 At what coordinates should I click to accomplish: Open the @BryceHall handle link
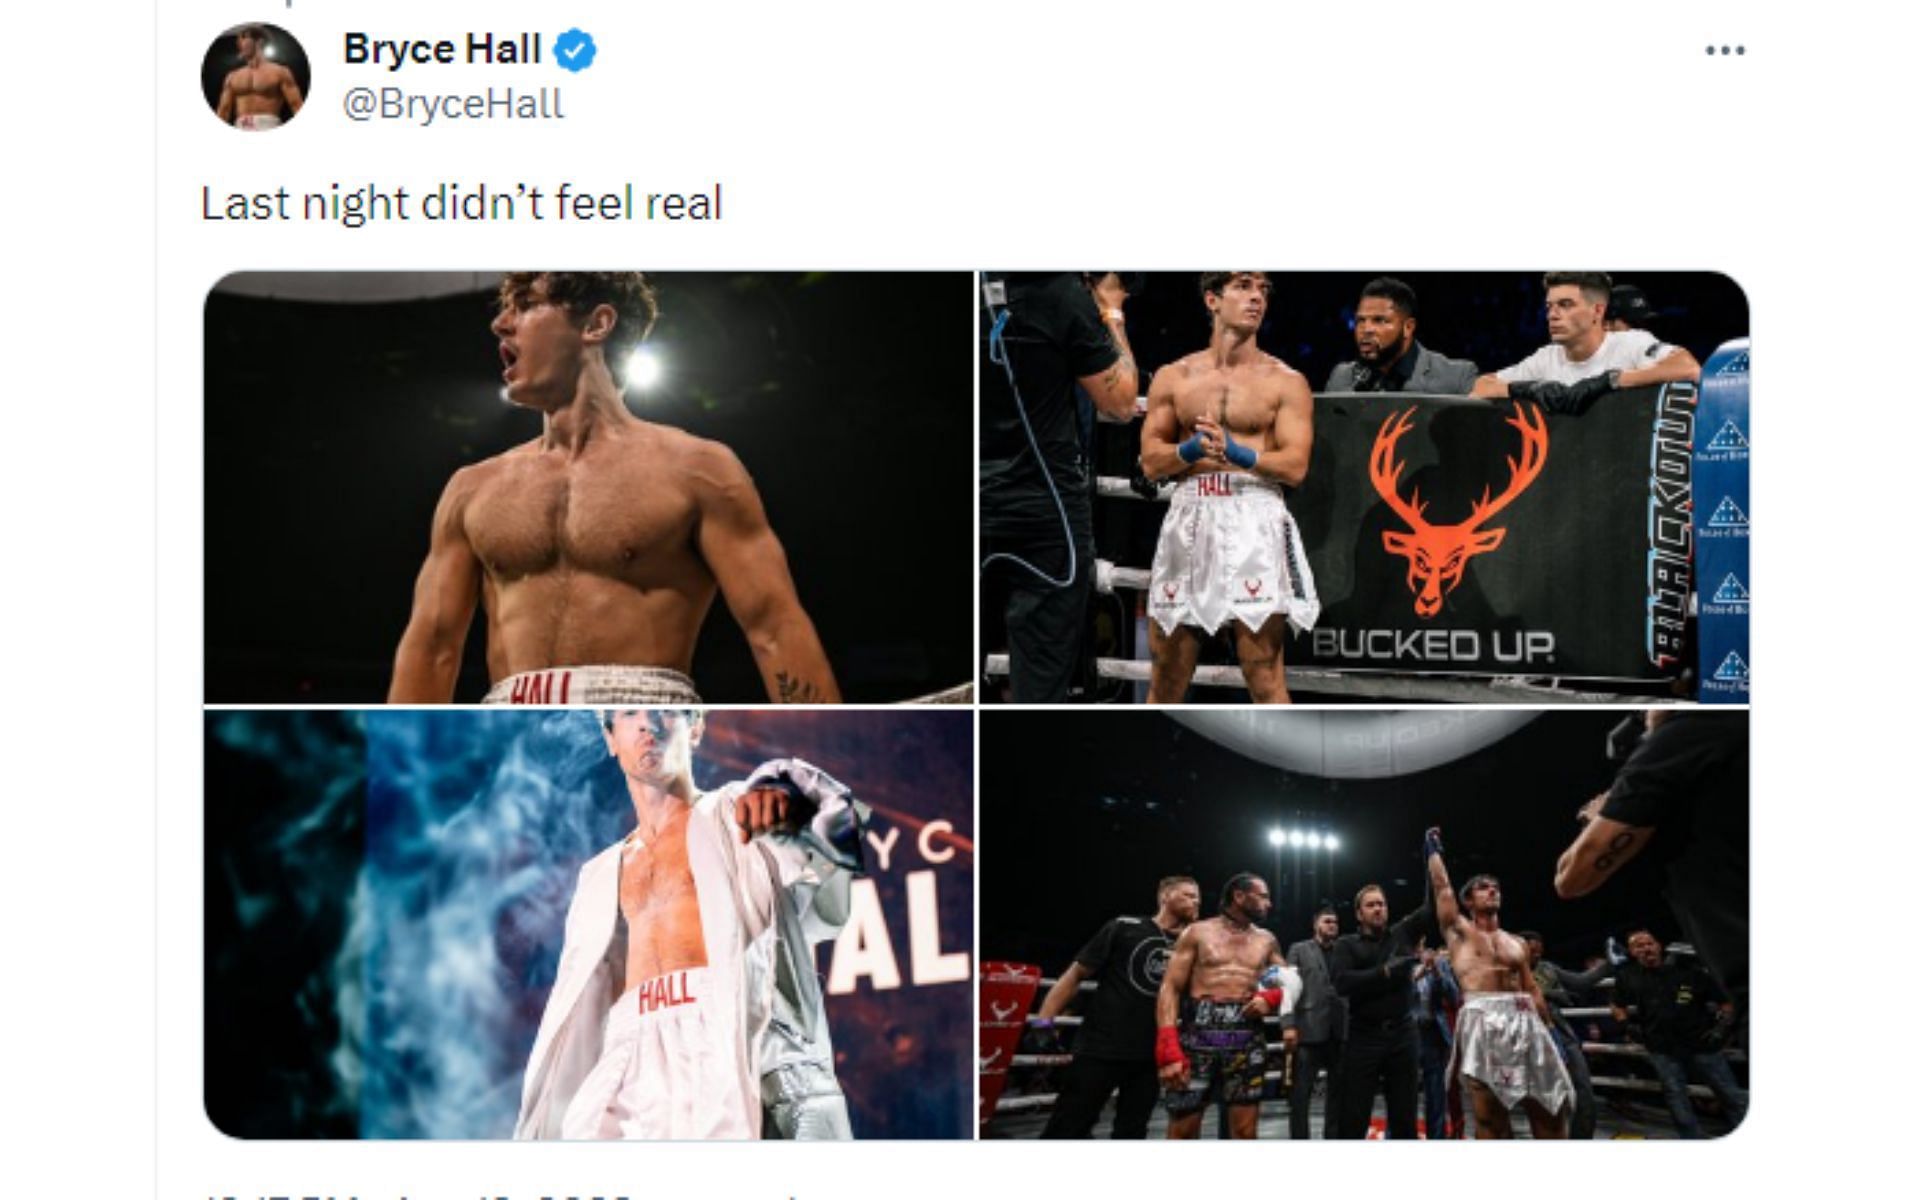[x=453, y=104]
